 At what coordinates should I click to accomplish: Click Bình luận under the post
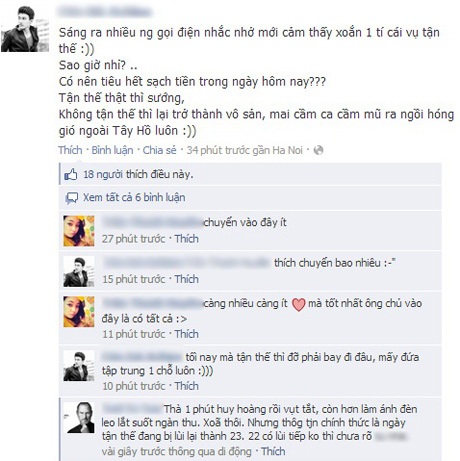[112, 150]
